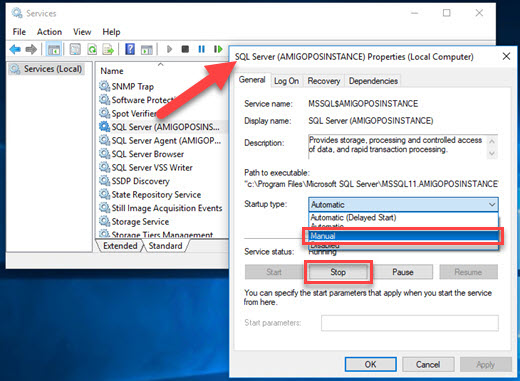The height and width of the screenshot is (381, 520).
Task: Click the Name column header
Action: click(x=112, y=71)
